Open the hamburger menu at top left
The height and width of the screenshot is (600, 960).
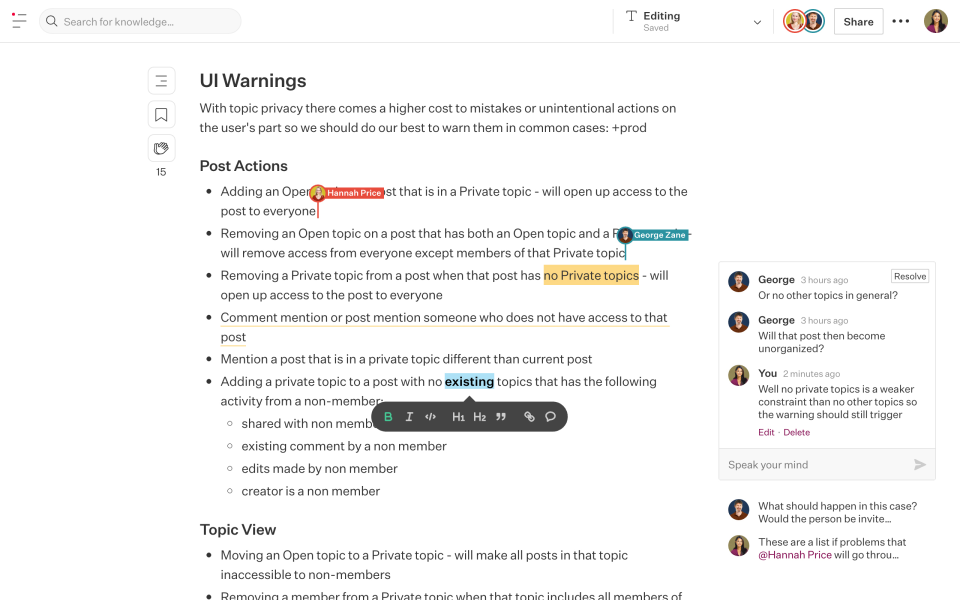pyautogui.click(x=19, y=21)
